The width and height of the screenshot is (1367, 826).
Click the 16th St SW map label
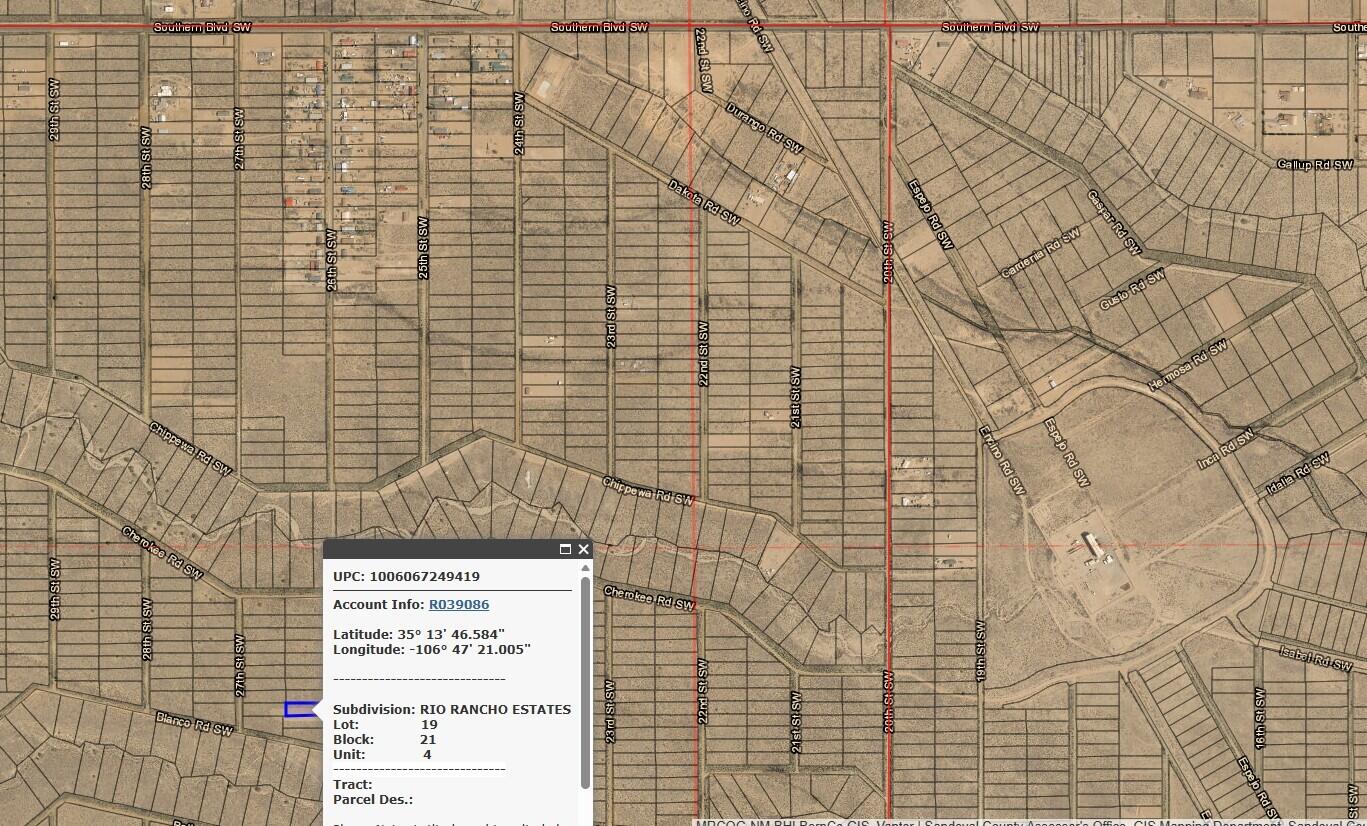(x=1259, y=716)
